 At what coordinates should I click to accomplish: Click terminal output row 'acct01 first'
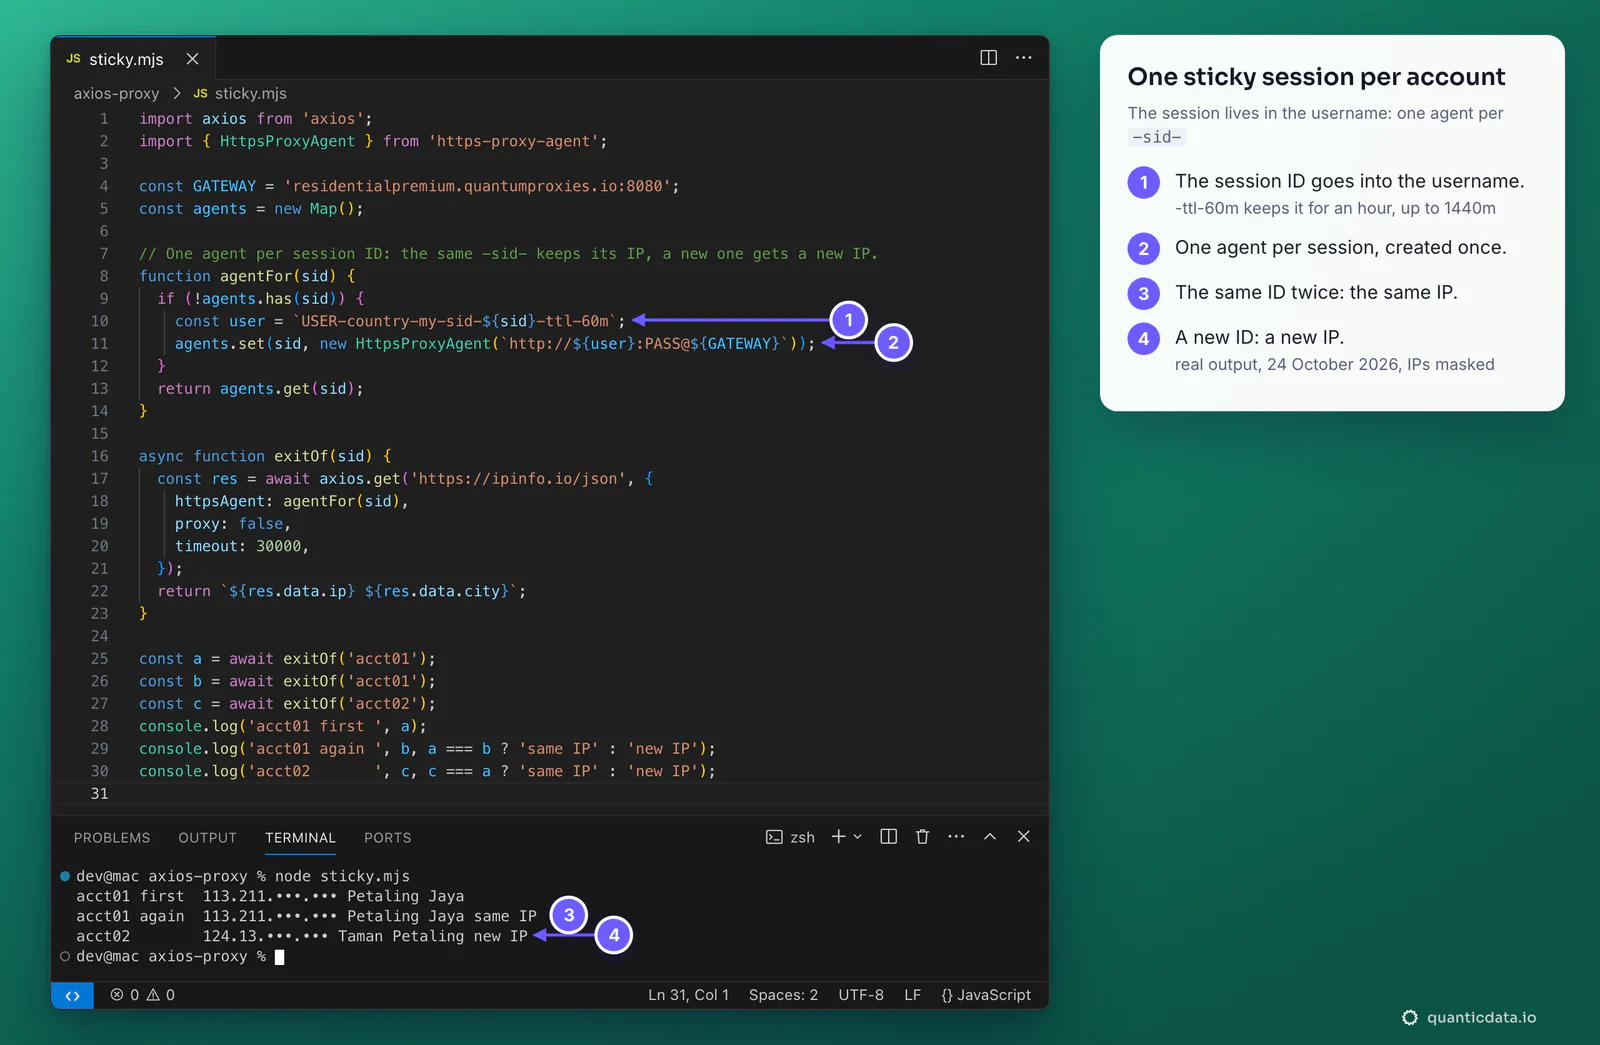tap(270, 896)
